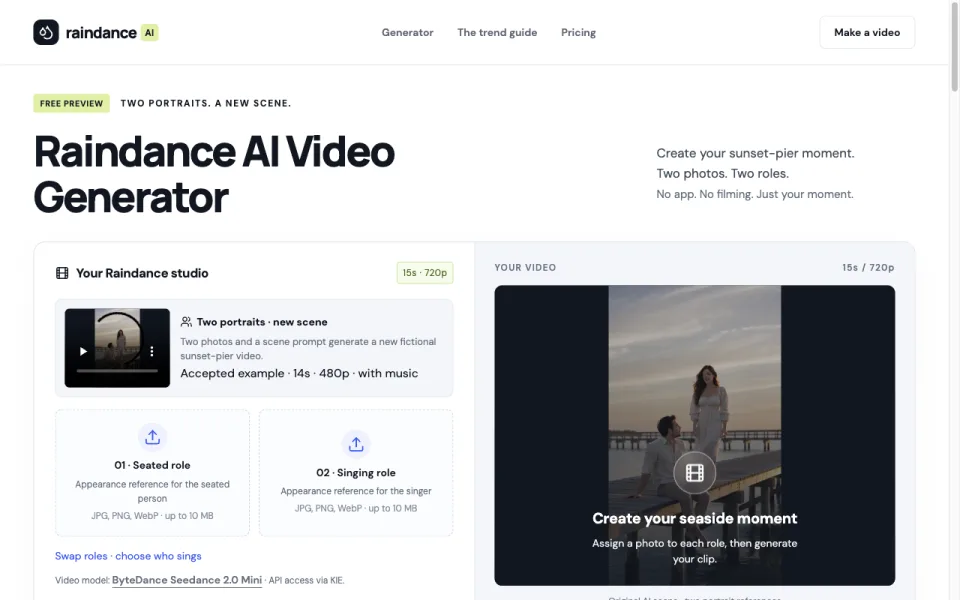Click Accepted example · 14s · 480p text
Viewport: 960px width, 600px height.
click(x=299, y=373)
